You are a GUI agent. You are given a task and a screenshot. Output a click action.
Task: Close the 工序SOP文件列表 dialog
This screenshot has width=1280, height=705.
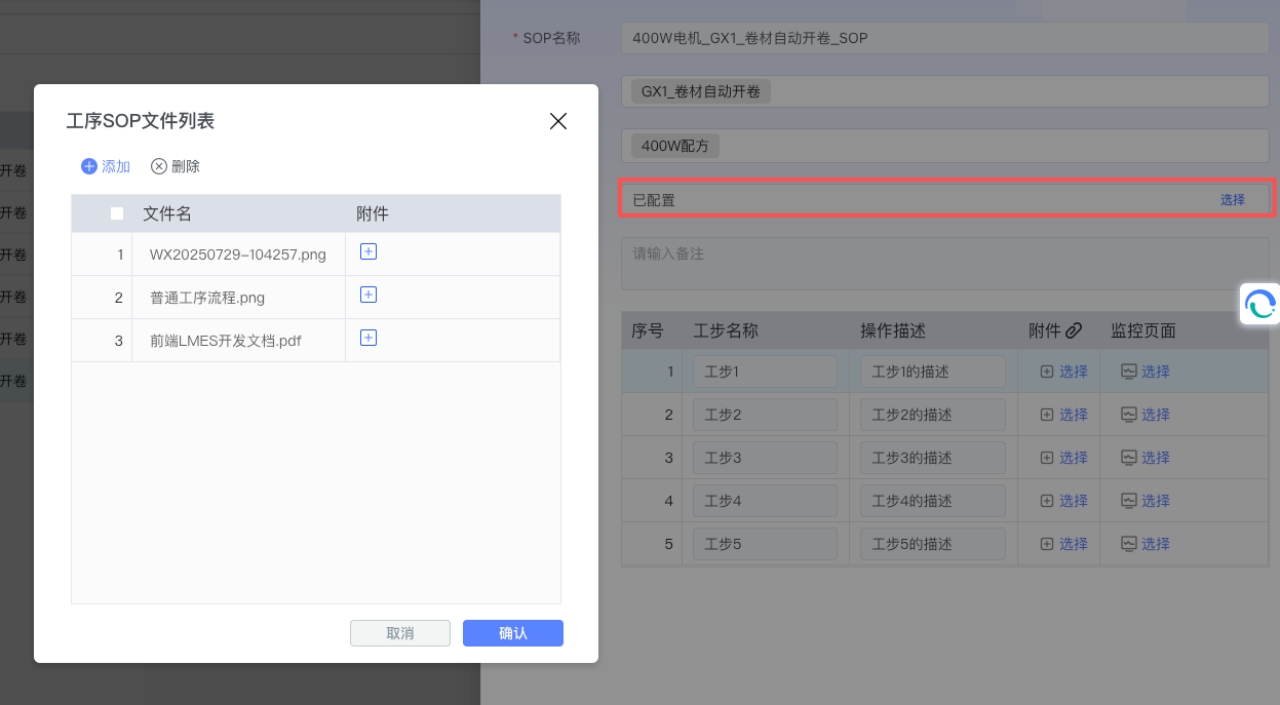558,121
